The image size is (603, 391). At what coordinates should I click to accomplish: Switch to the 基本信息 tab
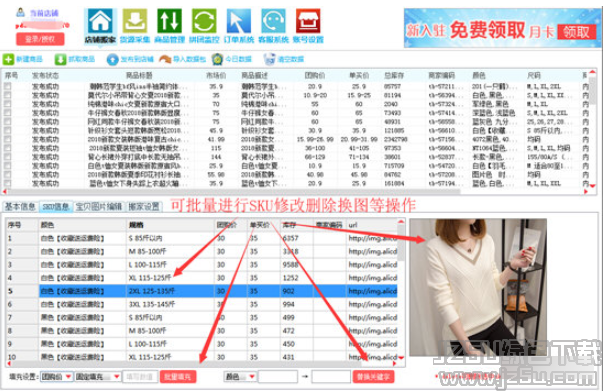[x=20, y=207]
